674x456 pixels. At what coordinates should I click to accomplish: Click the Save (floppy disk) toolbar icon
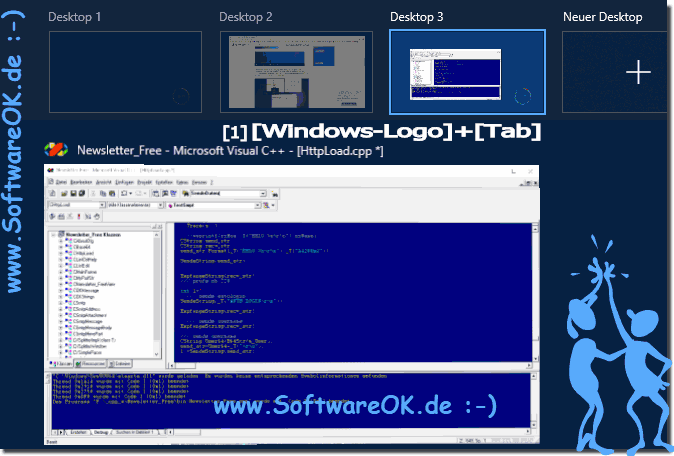tap(73, 193)
